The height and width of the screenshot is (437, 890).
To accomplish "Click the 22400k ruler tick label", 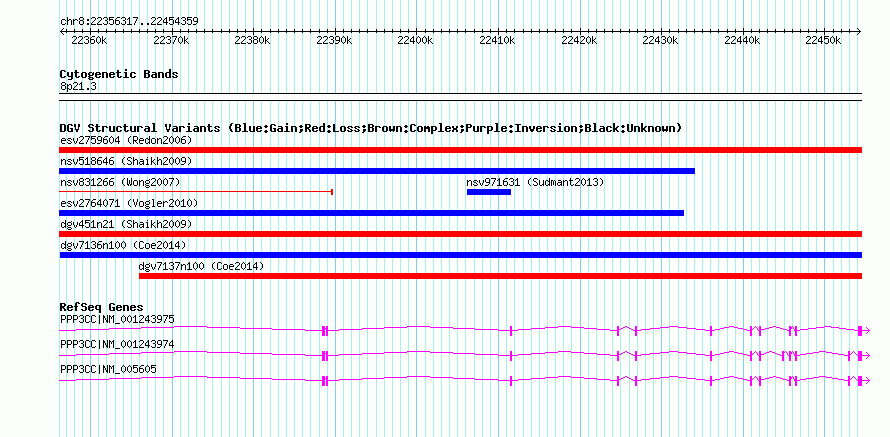I will click(x=416, y=41).
